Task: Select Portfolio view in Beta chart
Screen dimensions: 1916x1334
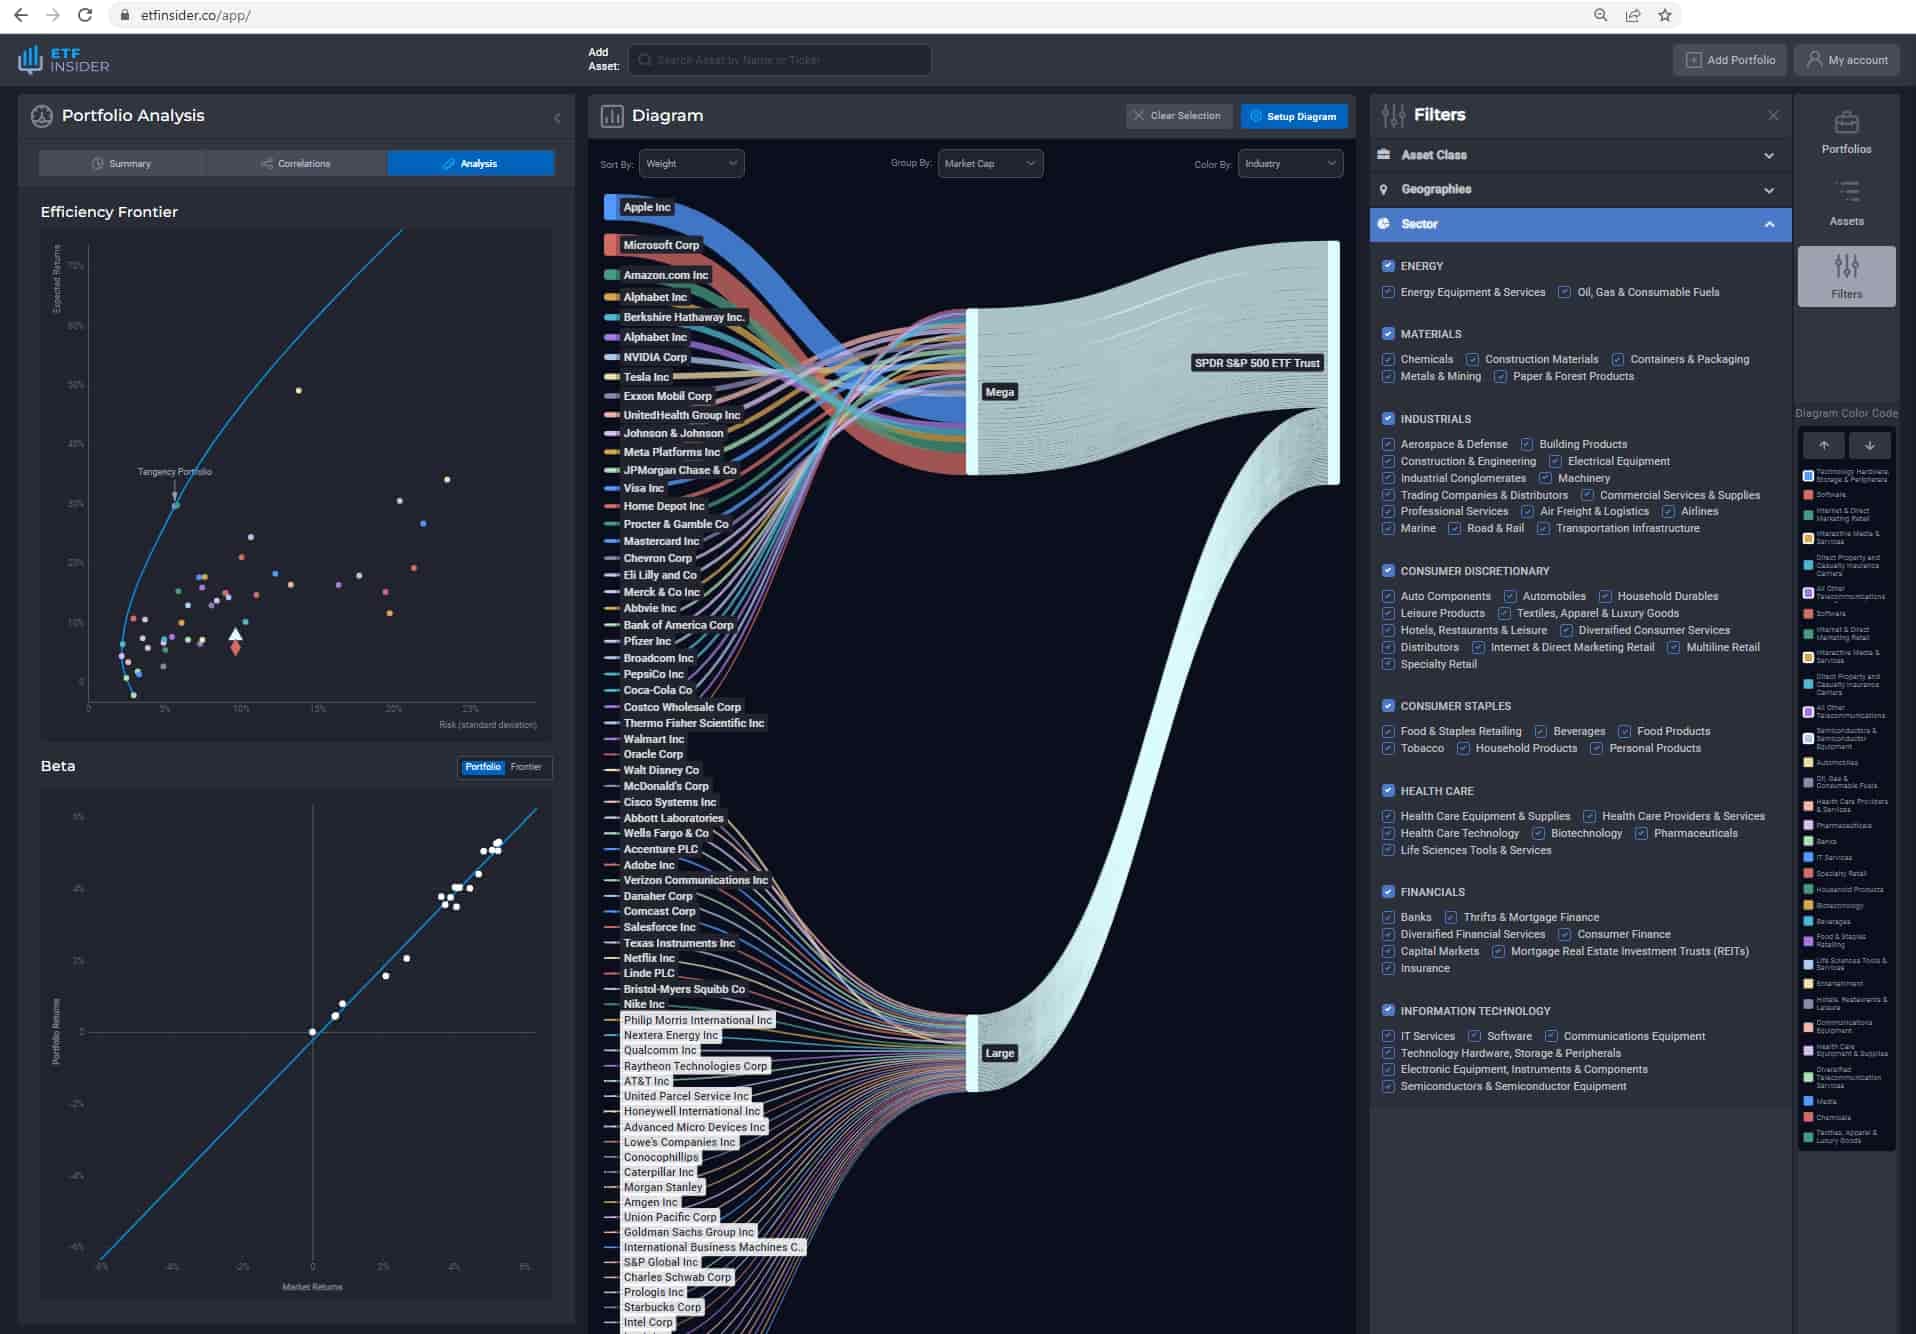Action: pyautogui.click(x=482, y=767)
